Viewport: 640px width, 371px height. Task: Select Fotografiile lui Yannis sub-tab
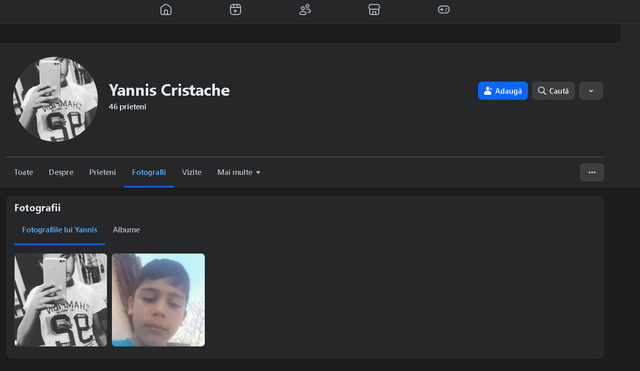(60, 230)
